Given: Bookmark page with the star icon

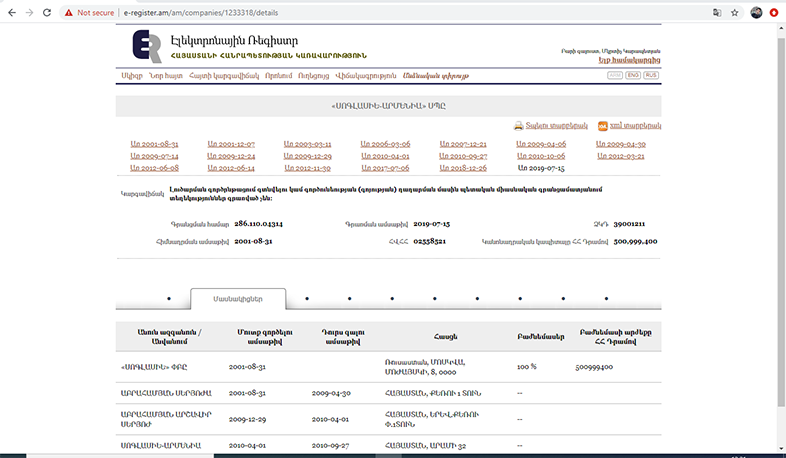Looking at the screenshot, I should pyautogui.click(x=735, y=13).
